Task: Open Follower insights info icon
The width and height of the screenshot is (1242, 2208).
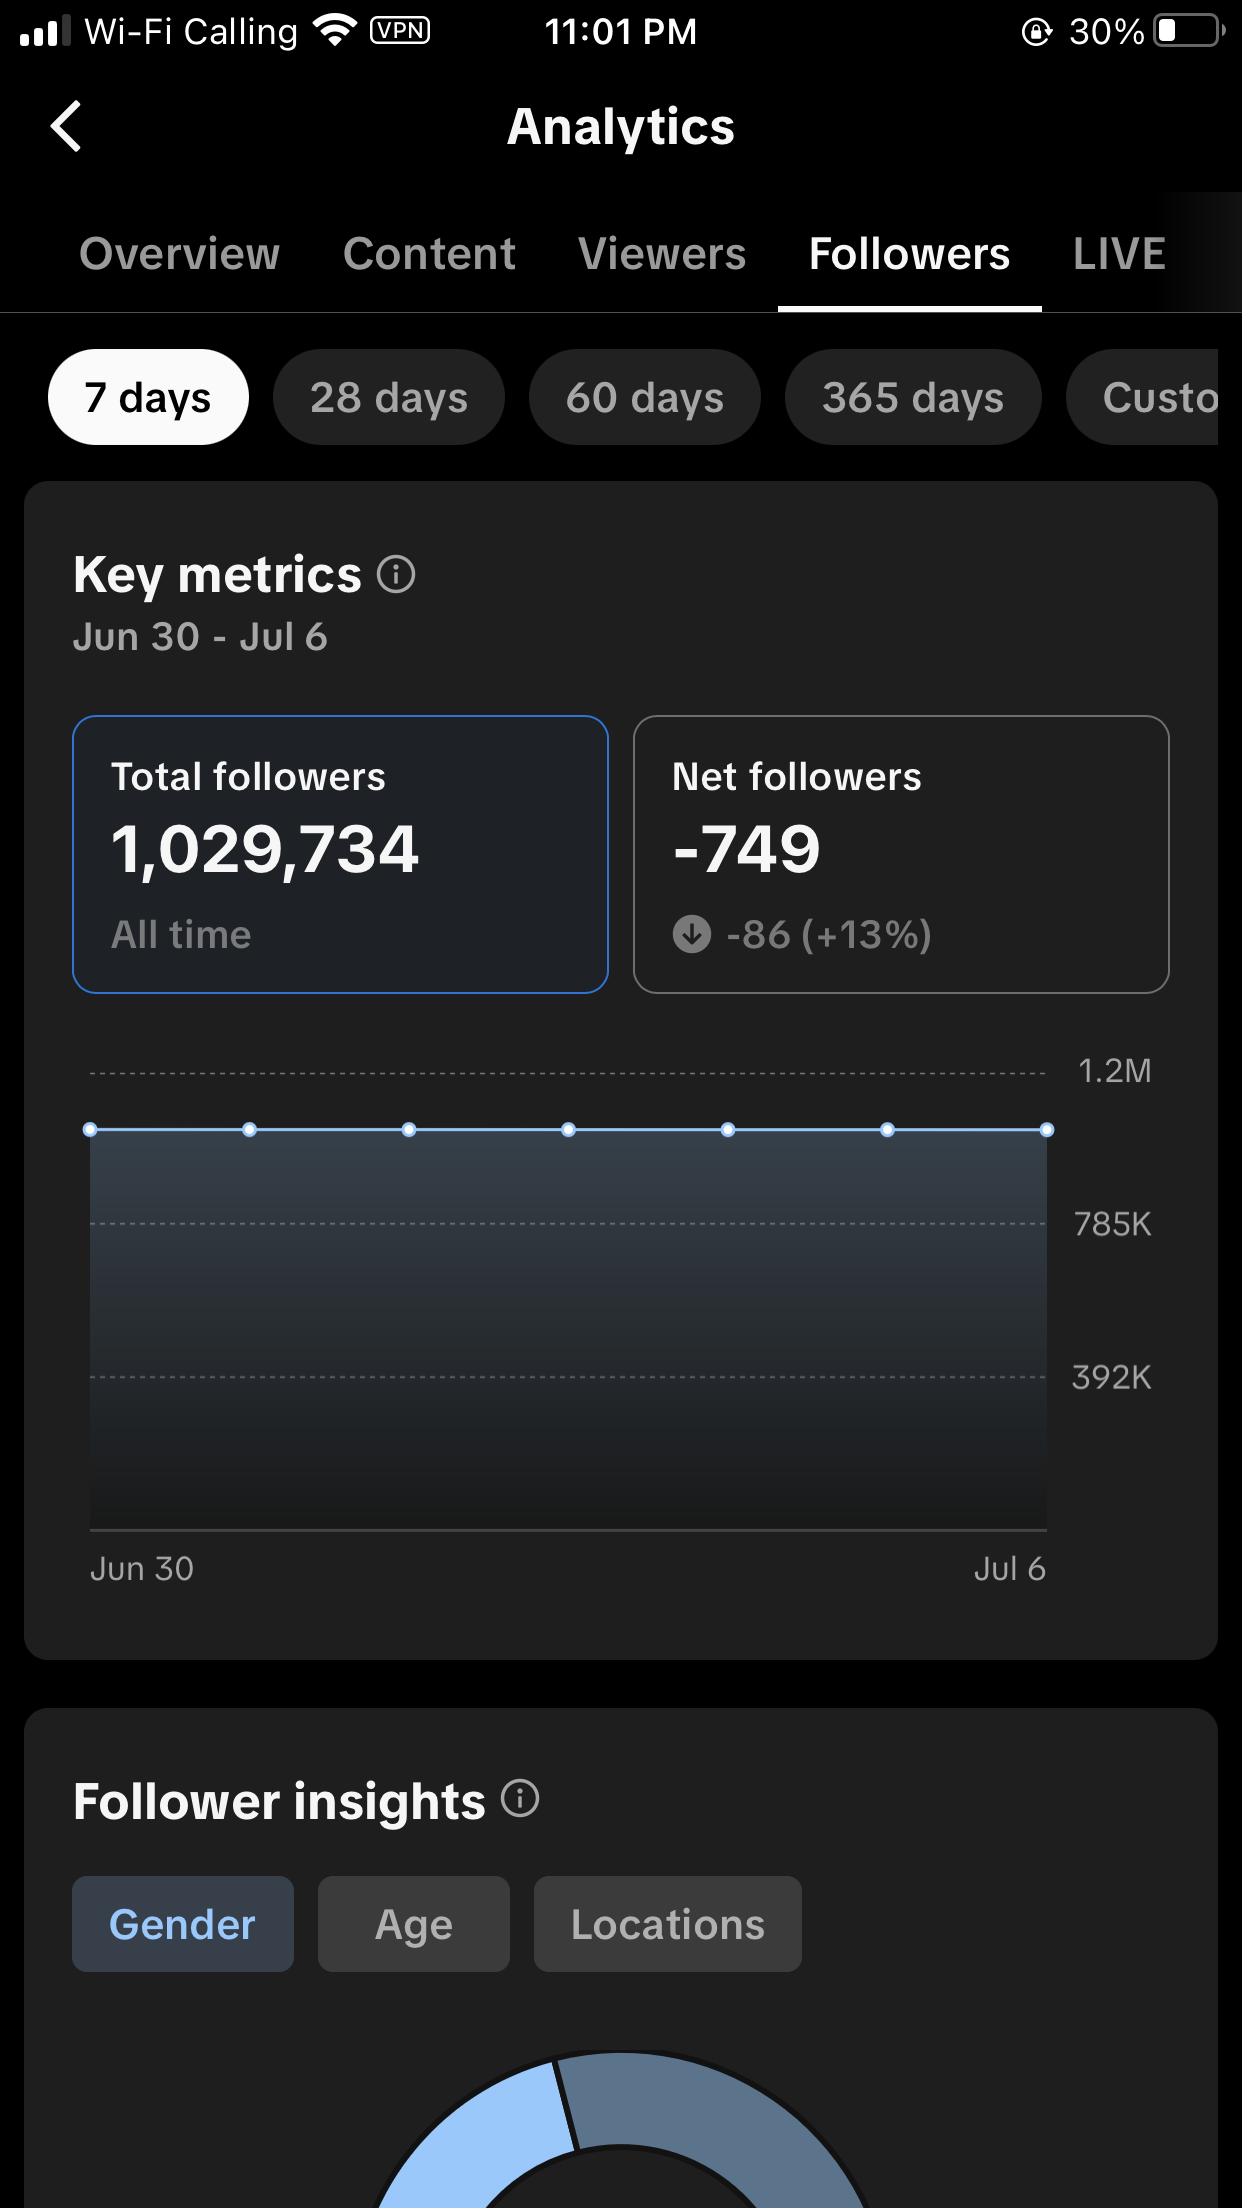Action: click(x=520, y=1798)
